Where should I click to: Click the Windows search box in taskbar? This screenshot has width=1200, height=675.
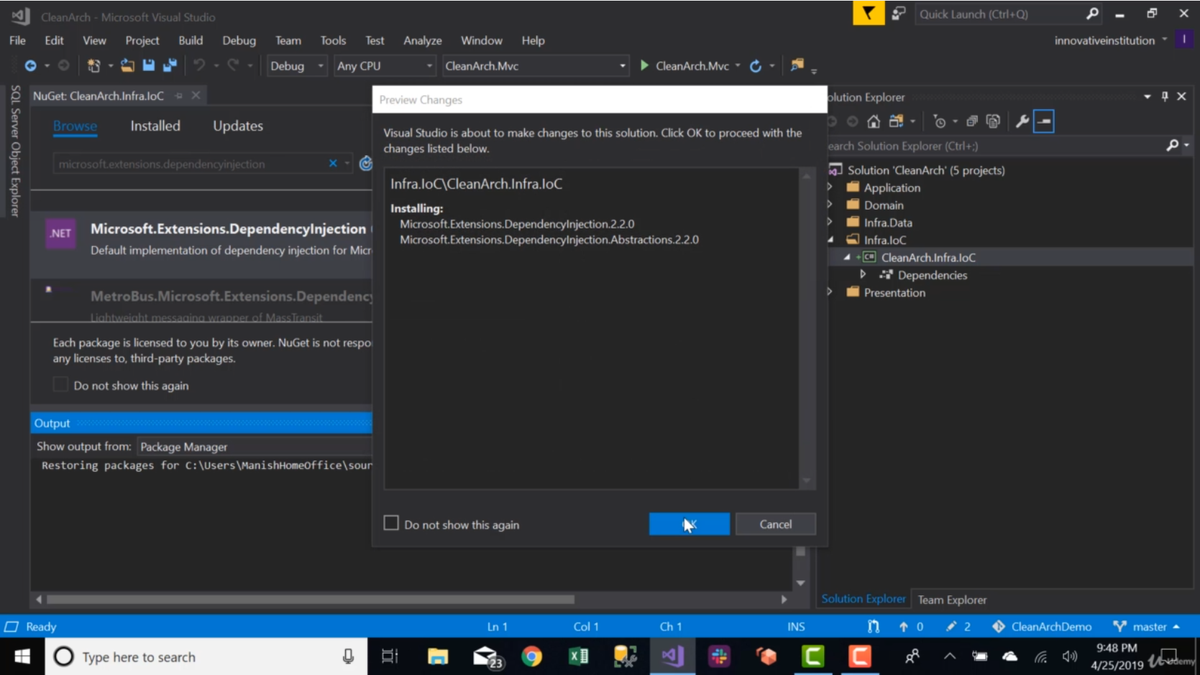coord(206,657)
